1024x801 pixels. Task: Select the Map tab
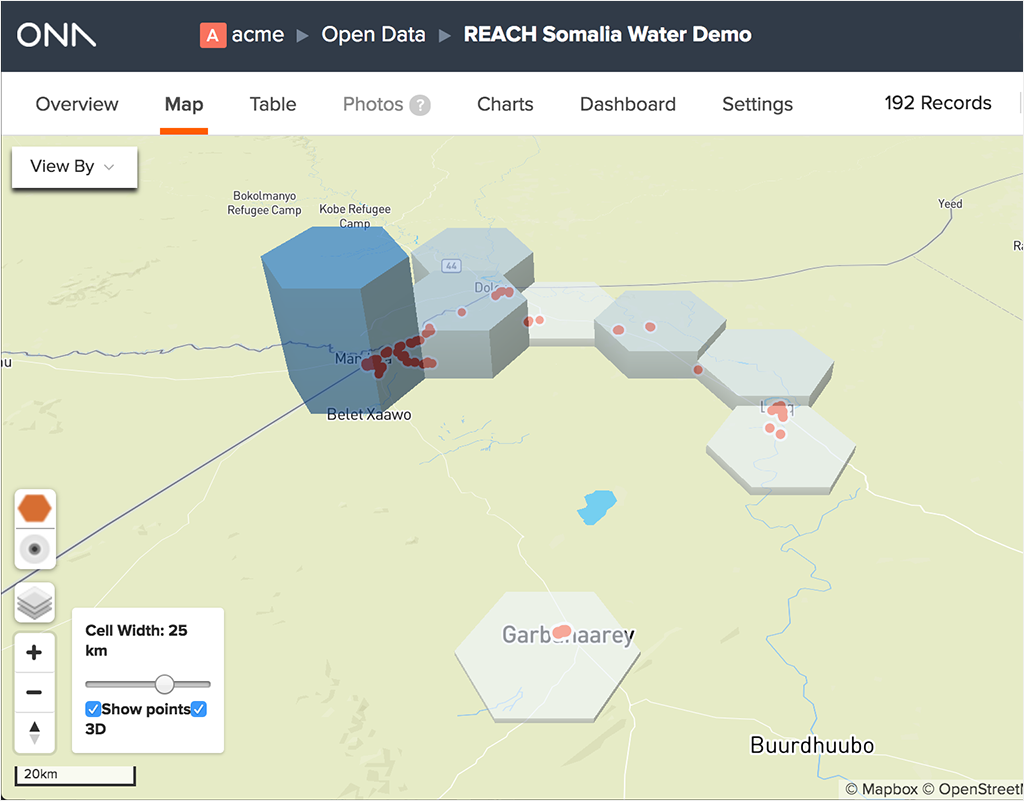tap(184, 104)
